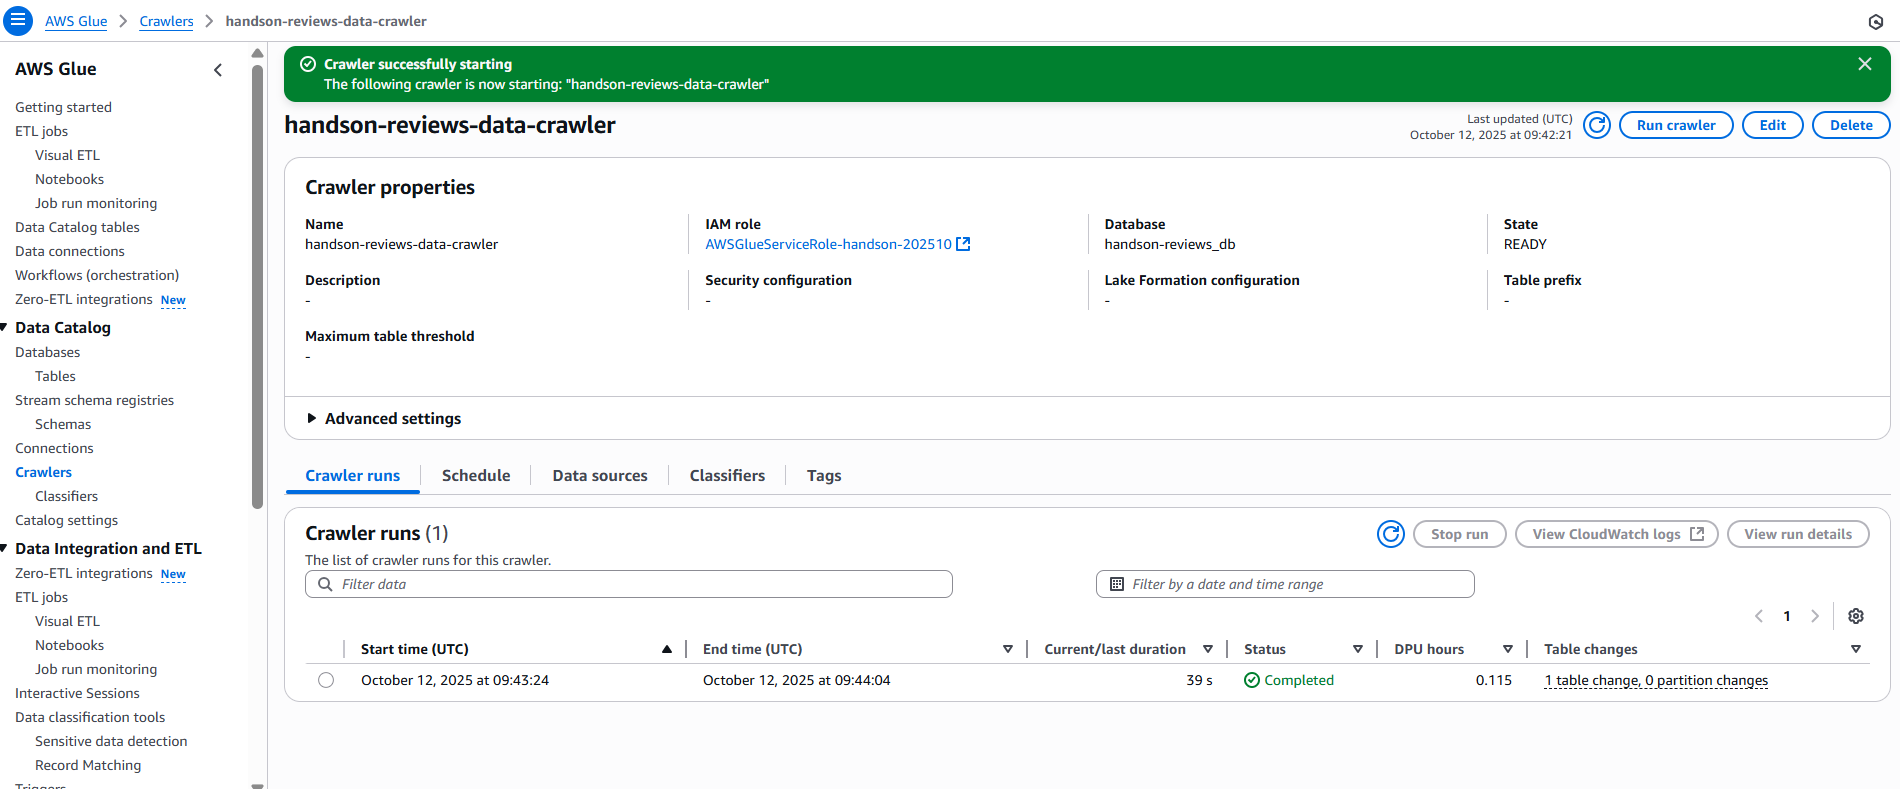The width and height of the screenshot is (1900, 789).
Task: Collapse the AWS Glue side panel
Action: [x=218, y=70]
